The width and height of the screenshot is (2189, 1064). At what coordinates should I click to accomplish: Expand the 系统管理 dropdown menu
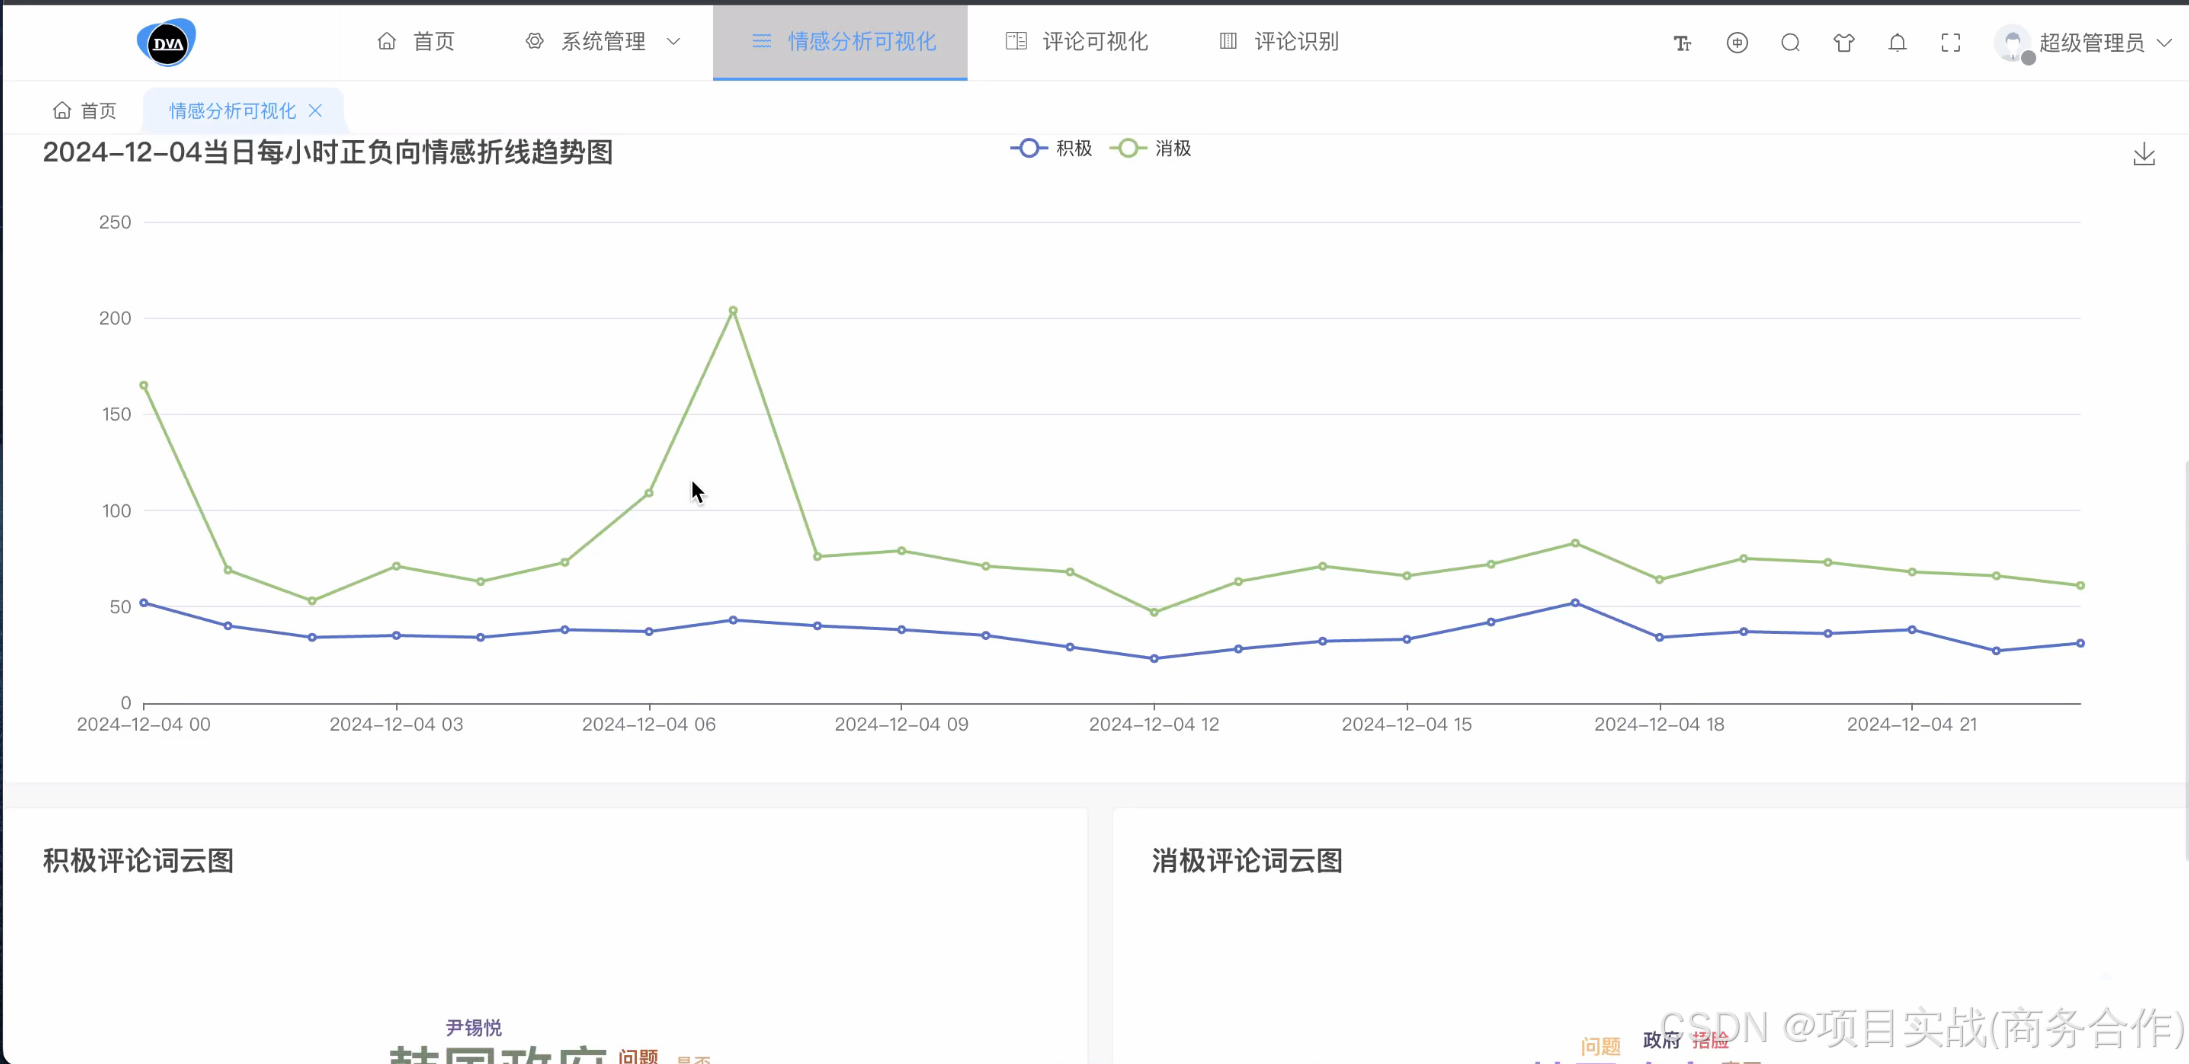pyautogui.click(x=602, y=41)
